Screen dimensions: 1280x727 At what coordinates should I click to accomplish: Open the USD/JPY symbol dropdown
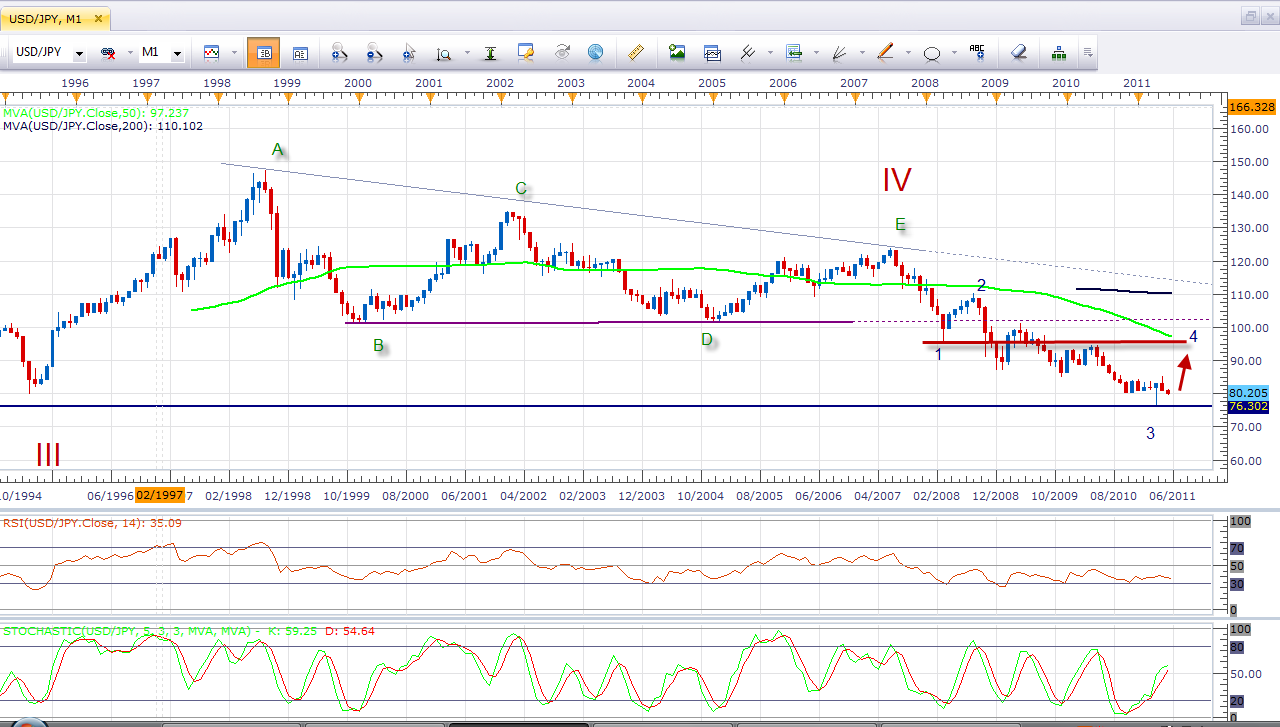pyautogui.click(x=79, y=53)
